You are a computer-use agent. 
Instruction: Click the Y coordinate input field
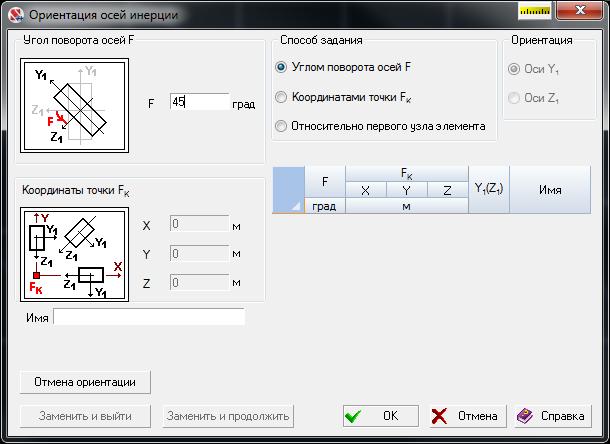pyautogui.click(x=200, y=253)
